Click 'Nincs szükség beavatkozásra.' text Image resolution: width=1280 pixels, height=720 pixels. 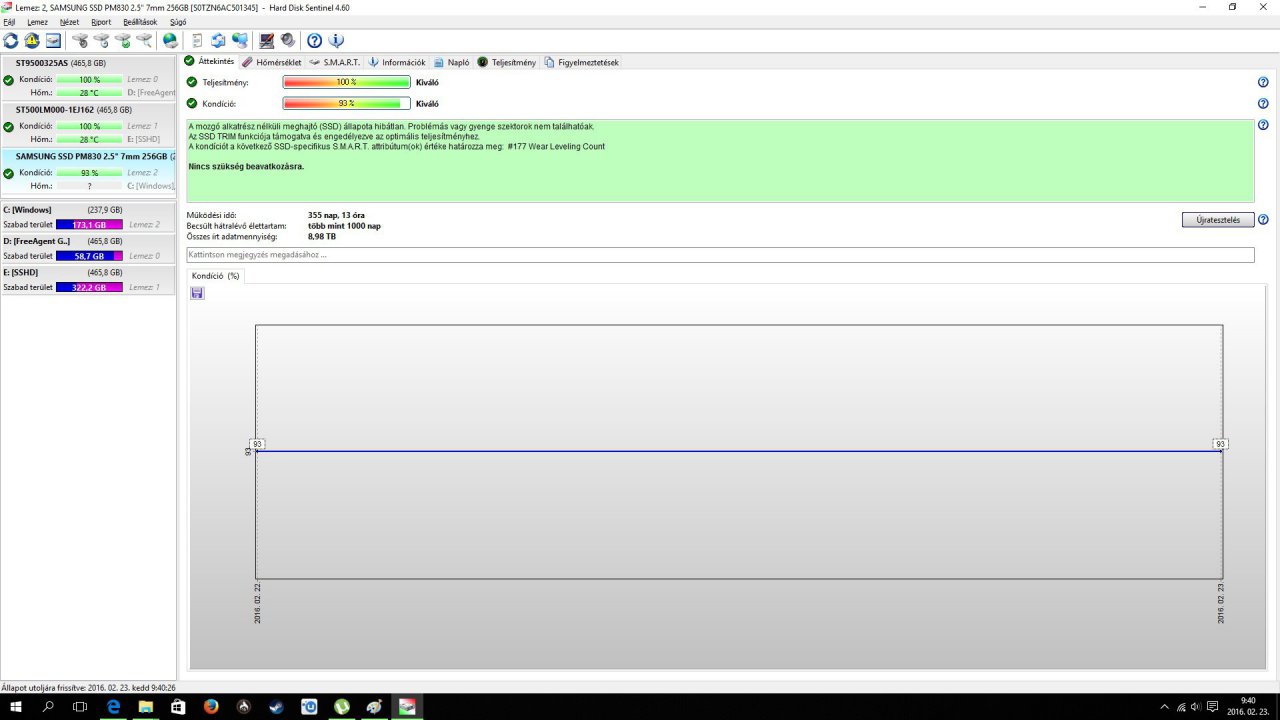(x=246, y=166)
